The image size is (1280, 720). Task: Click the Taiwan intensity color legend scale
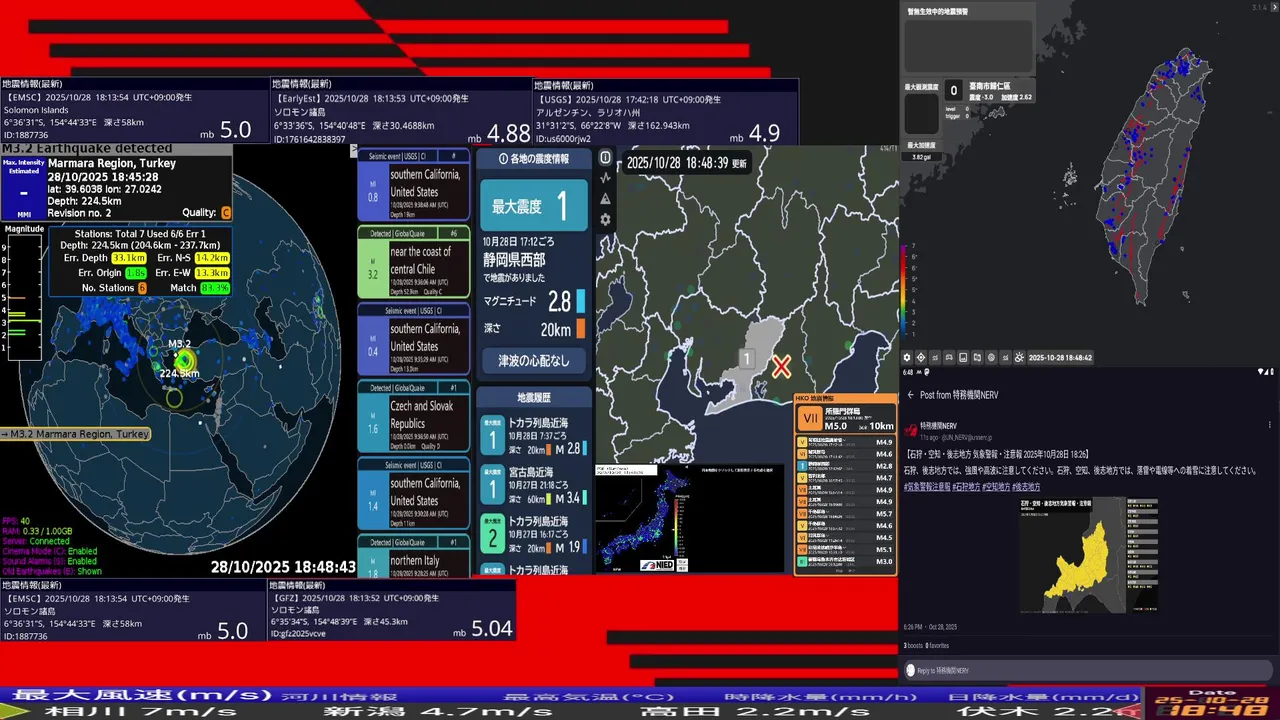point(906,290)
